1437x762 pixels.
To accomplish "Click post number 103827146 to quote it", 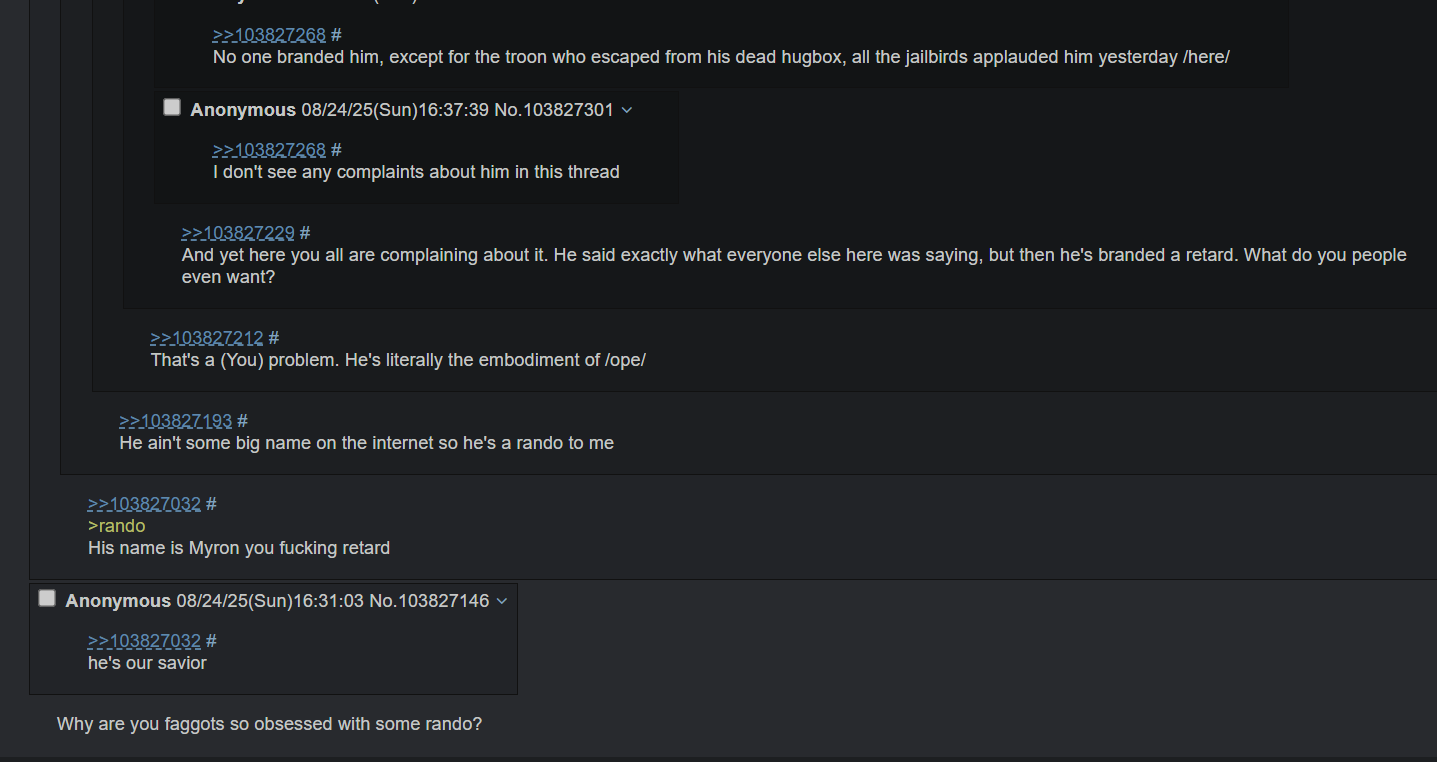I will (x=442, y=601).
